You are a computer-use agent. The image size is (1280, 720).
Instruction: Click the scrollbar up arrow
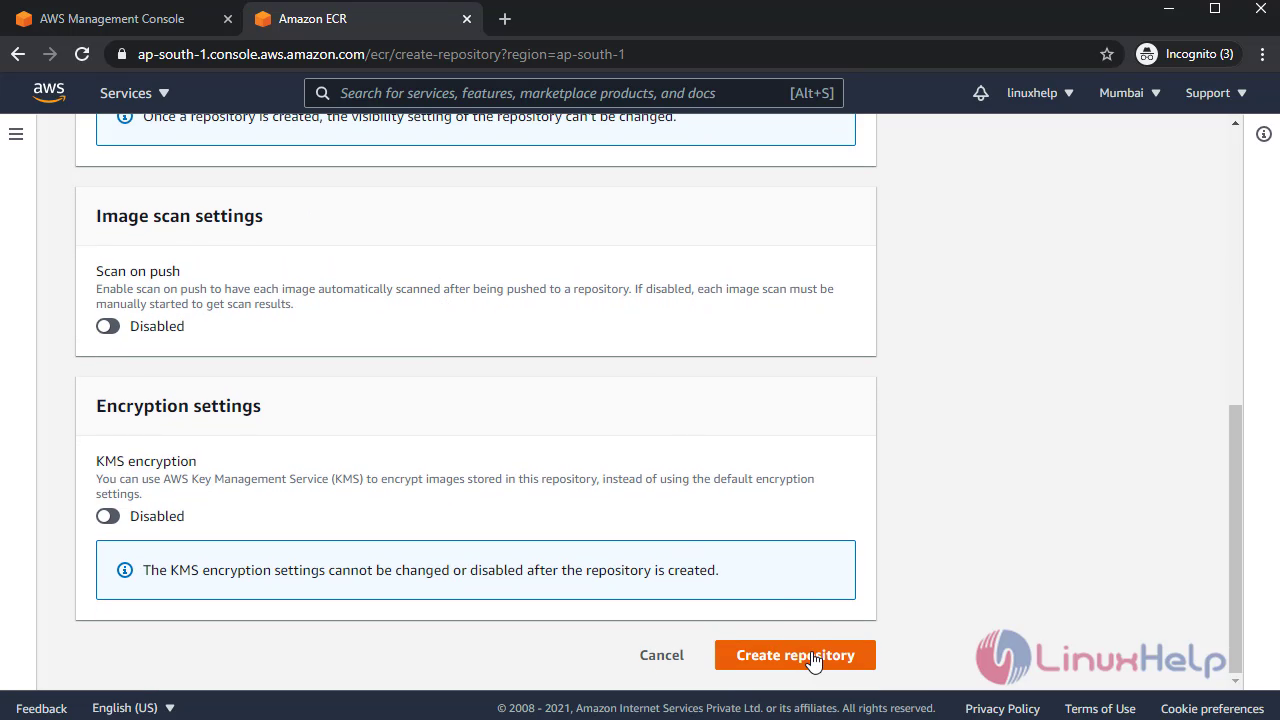(x=1235, y=123)
